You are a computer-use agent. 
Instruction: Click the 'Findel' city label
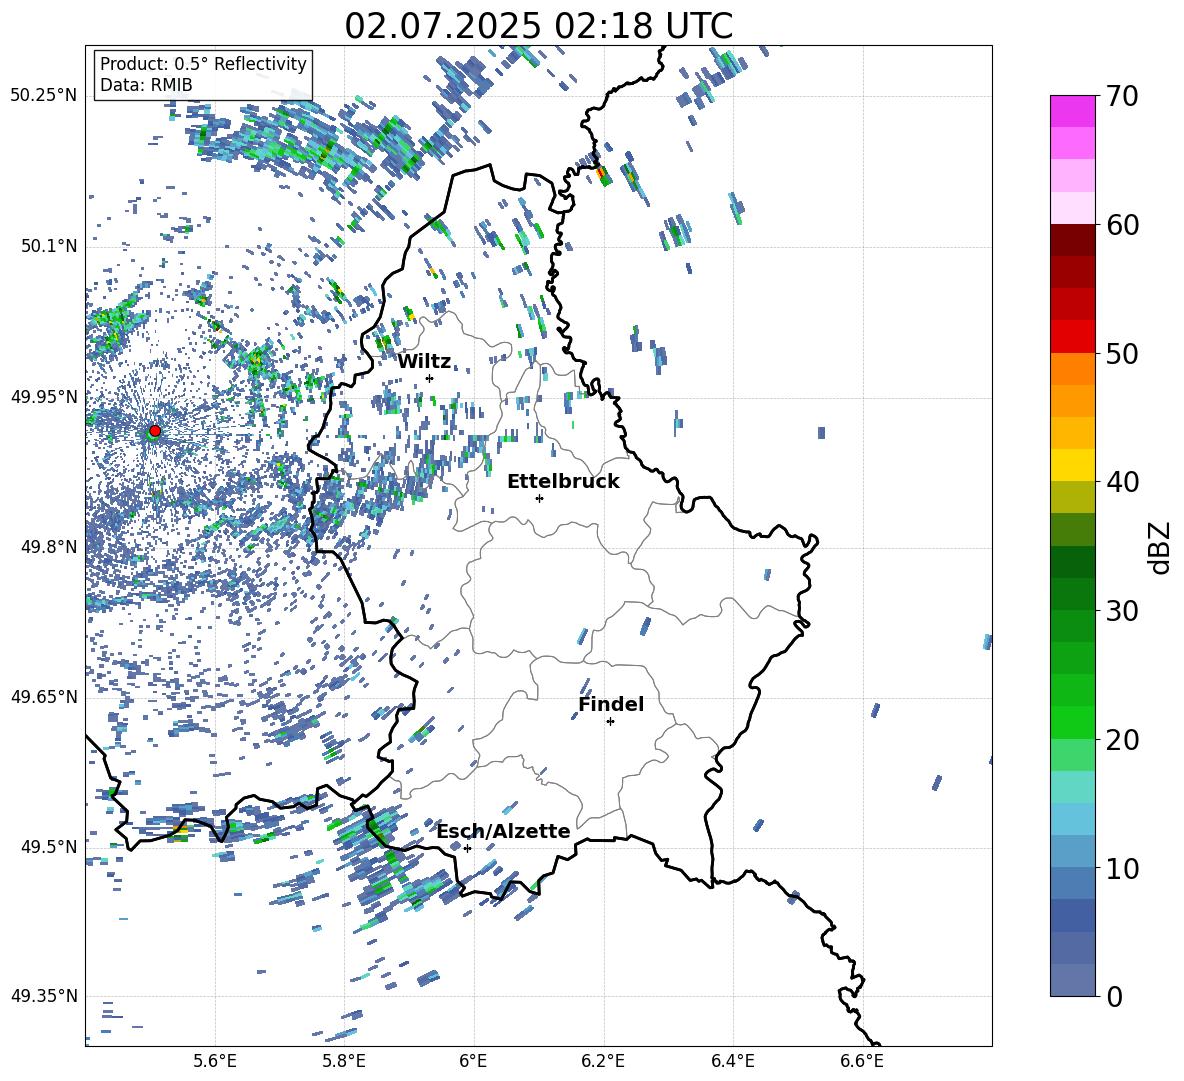(x=611, y=704)
